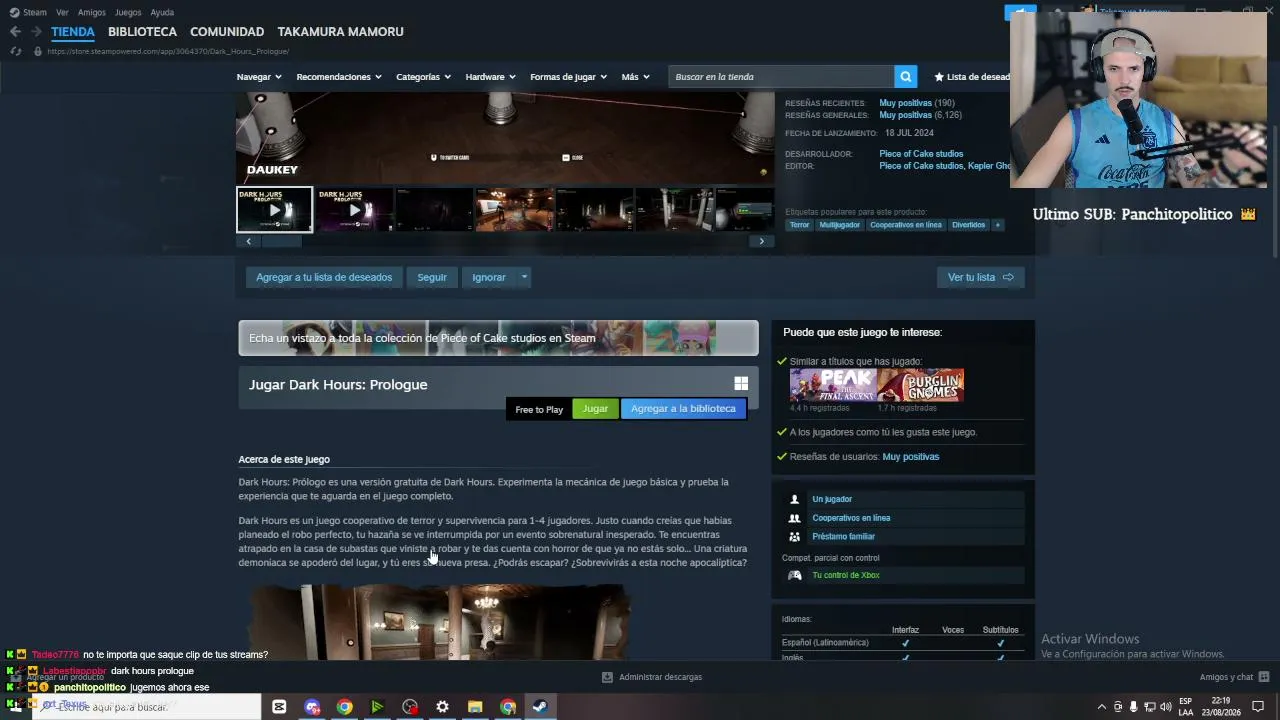This screenshot has width=1280, height=720.
Task: Open the dropdown arrow beside Ignorar
Action: point(524,277)
